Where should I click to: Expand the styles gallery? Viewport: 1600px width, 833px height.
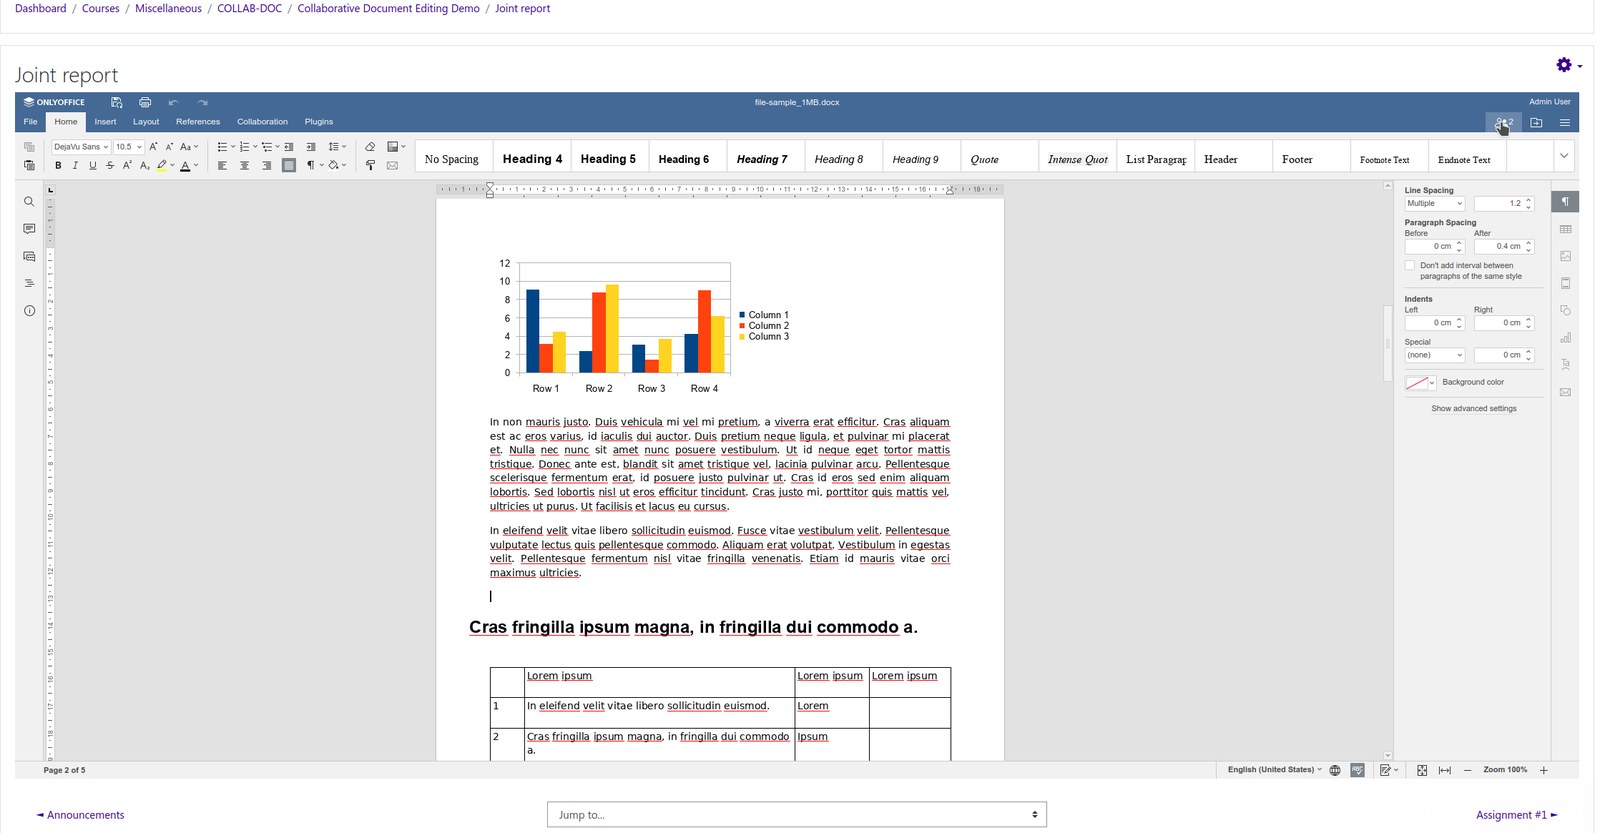[x=1564, y=156]
